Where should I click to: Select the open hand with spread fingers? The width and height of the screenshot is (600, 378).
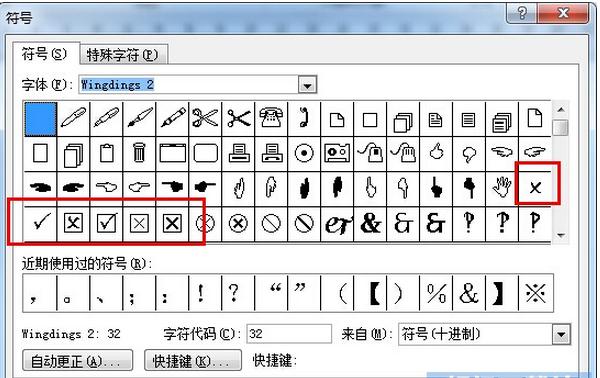pyautogui.click(x=501, y=188)
